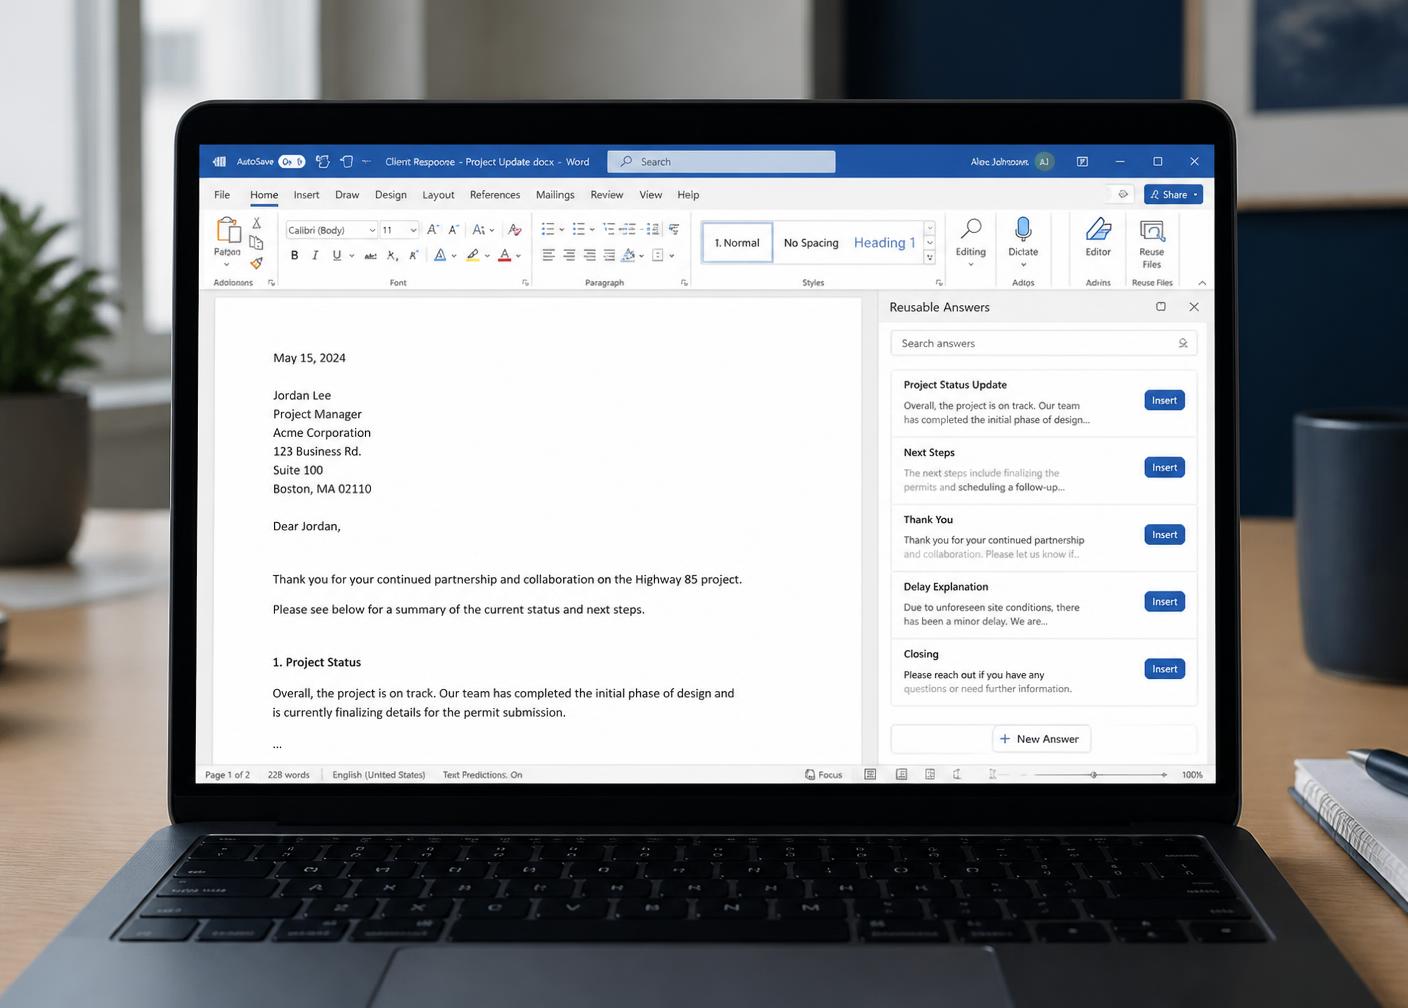
Task: Insert the Delay Explanation answer
Action: point(1164,601)
